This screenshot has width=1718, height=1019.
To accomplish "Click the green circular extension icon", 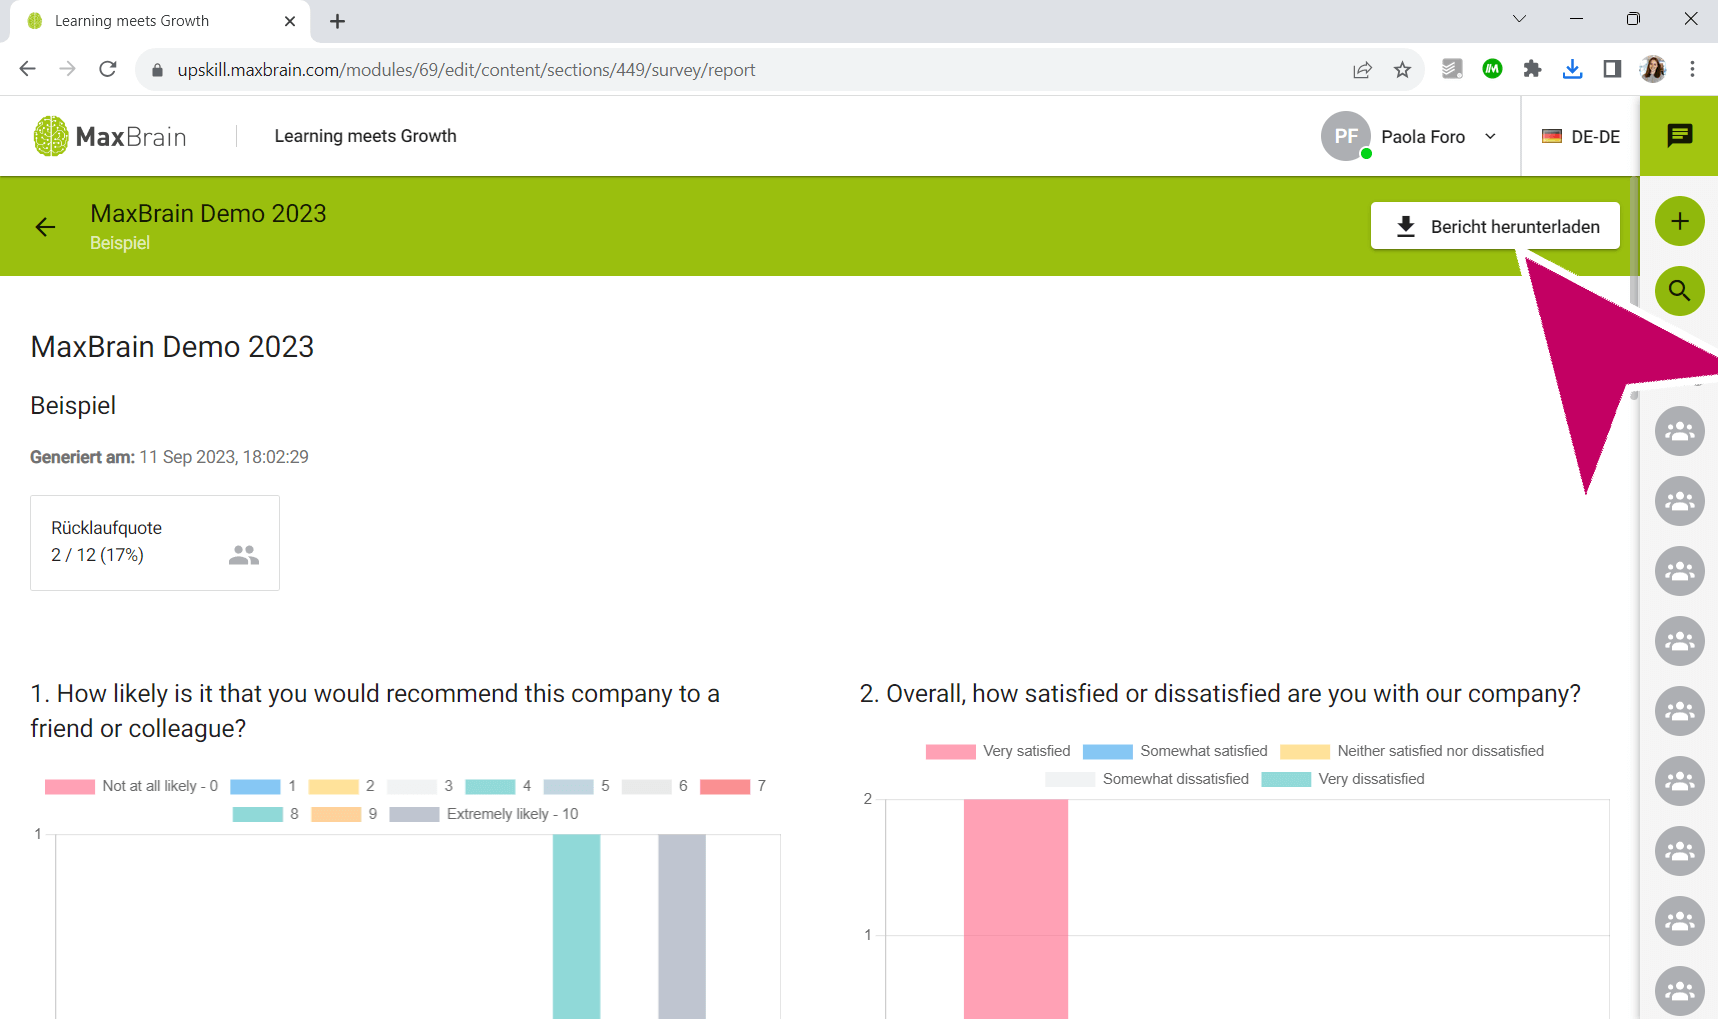I will [1492, 69].
